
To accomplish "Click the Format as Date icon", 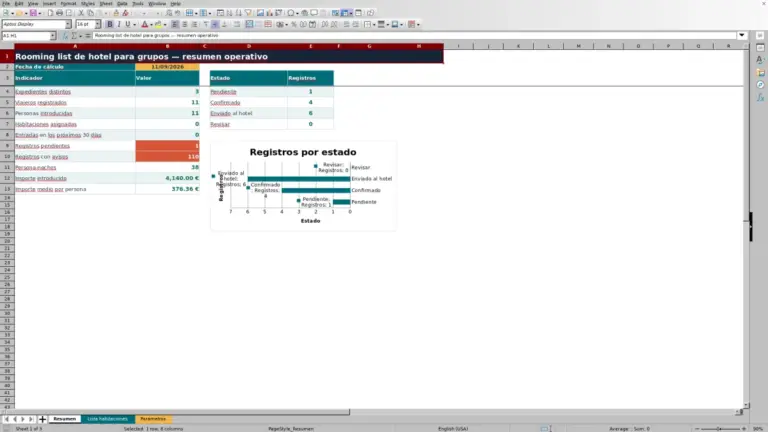I will pyautogui.click(x=312, y=24).
